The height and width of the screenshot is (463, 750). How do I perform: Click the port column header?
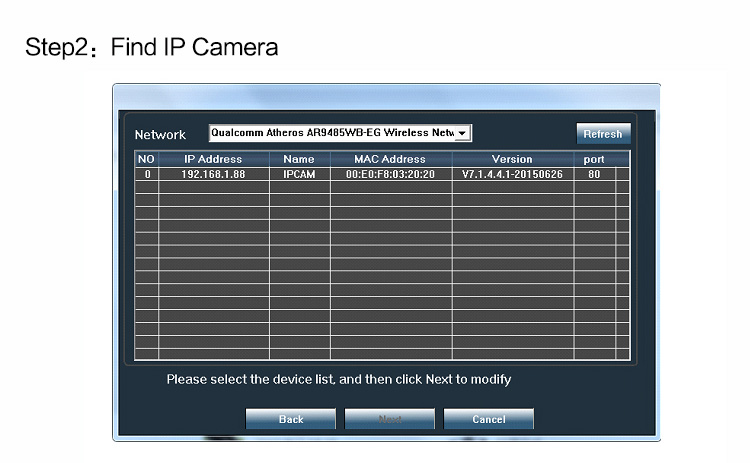coord(594,159)
